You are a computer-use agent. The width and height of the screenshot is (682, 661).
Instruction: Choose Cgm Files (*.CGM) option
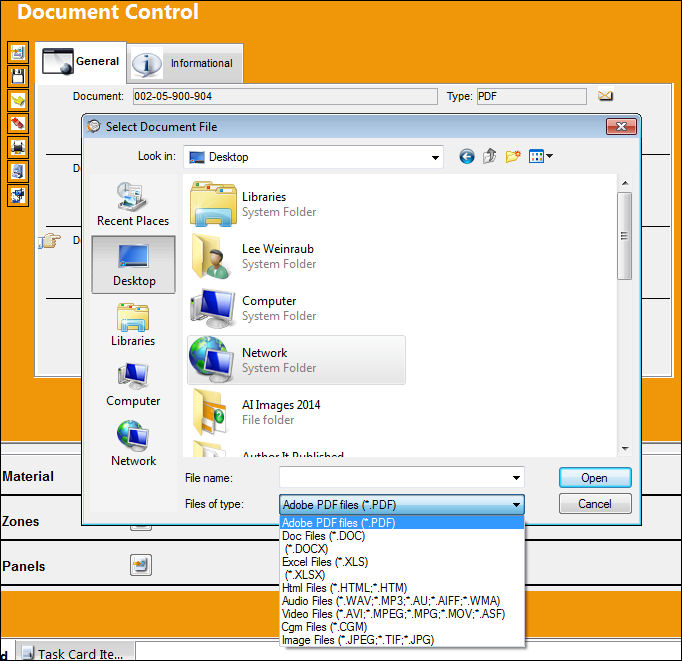(402, 627)
